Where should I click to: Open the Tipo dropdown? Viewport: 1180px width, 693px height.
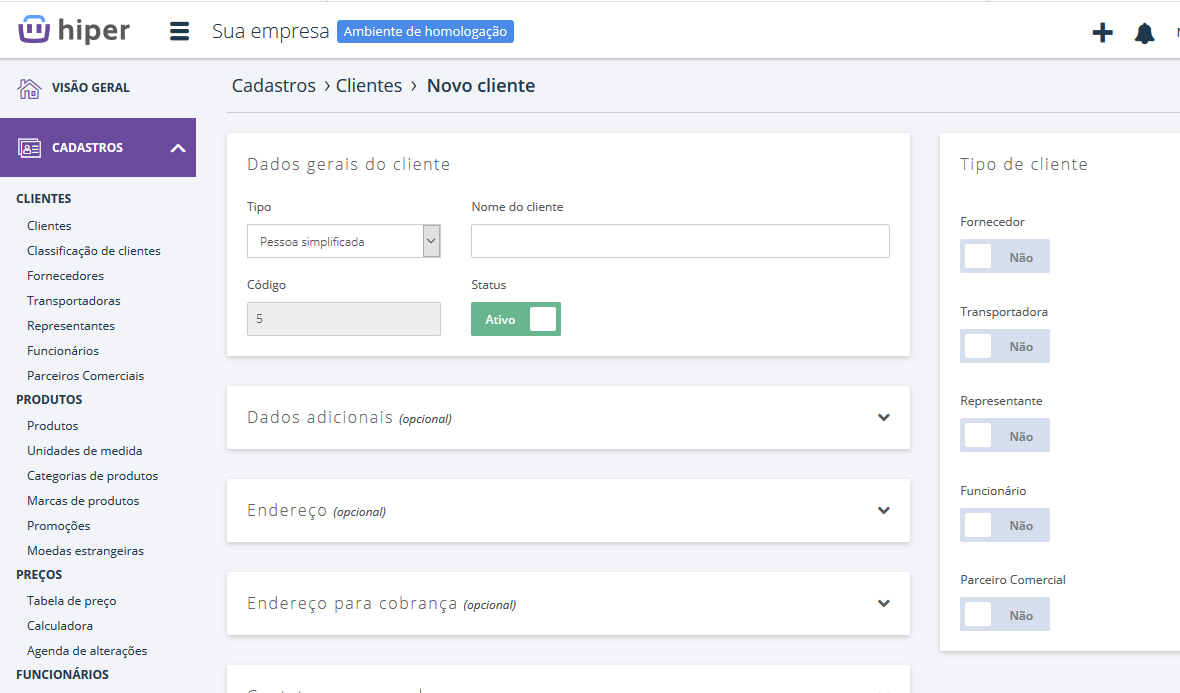[343, 241]
